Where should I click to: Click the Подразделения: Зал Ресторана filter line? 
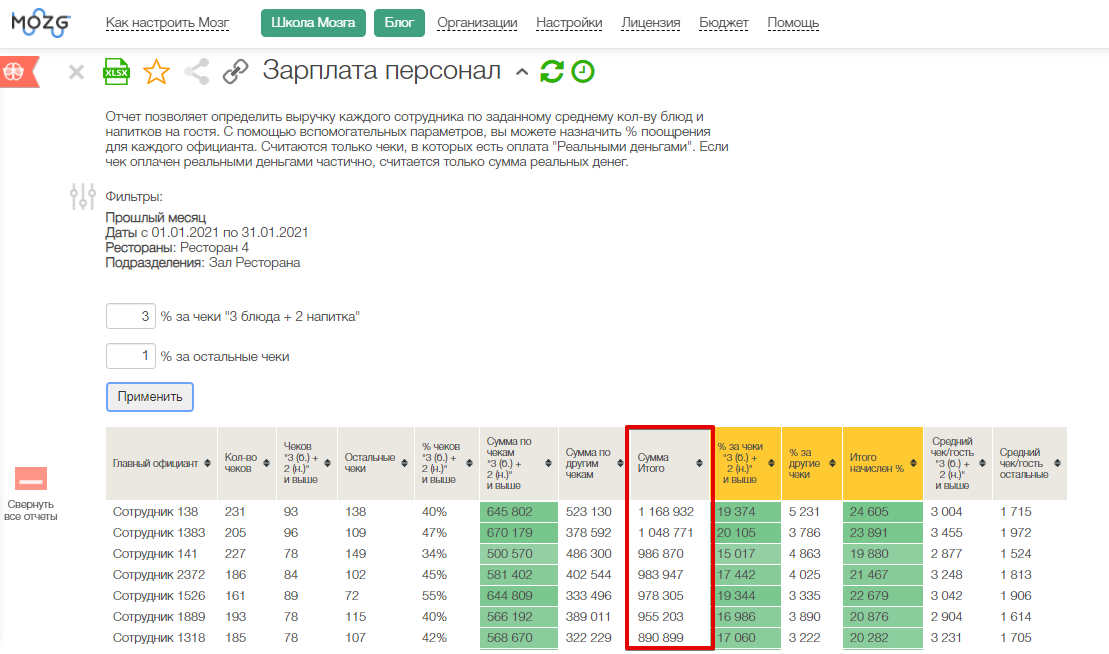203,262
